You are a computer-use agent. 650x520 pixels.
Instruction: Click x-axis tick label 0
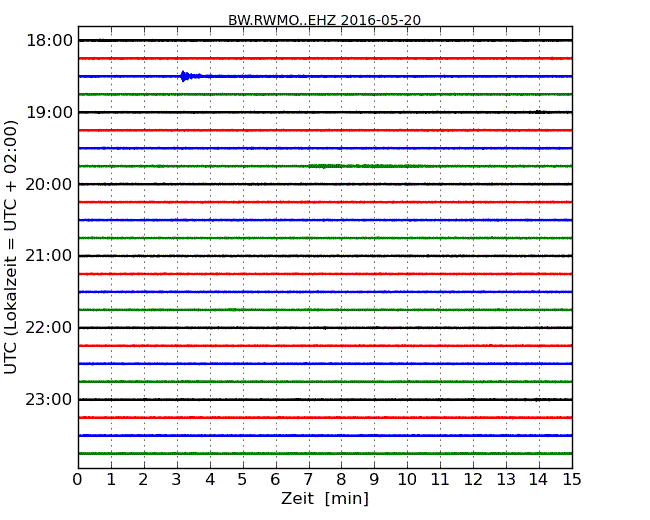(78, 480)
